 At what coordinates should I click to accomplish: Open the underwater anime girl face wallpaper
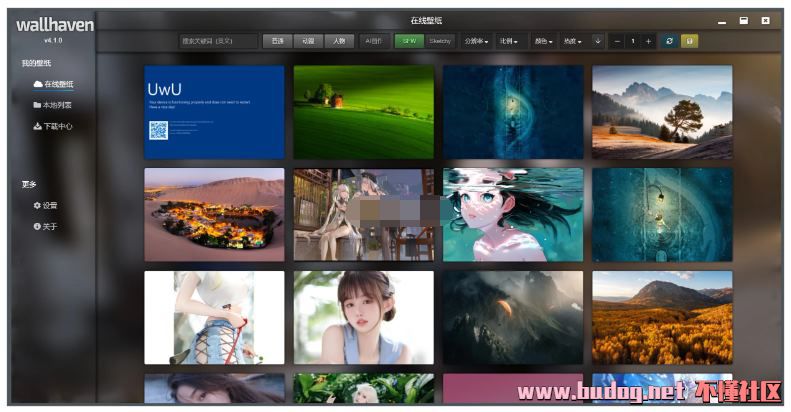(x=513, y=215)
